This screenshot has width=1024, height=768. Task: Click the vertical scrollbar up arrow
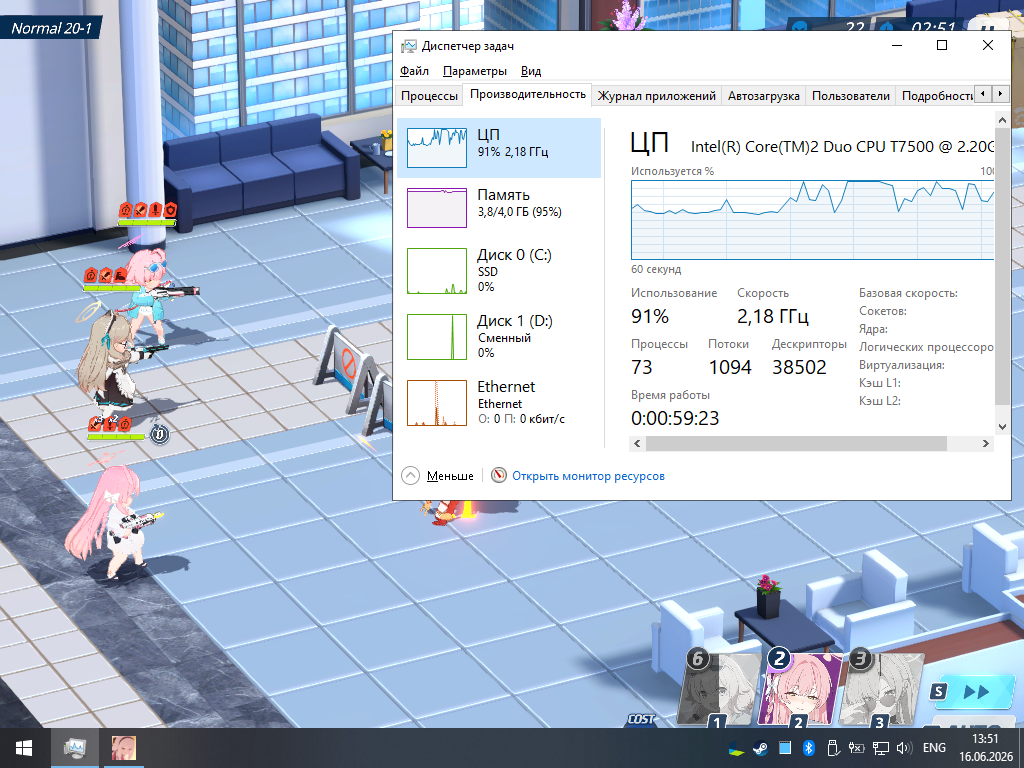[x=1002, y=120]
